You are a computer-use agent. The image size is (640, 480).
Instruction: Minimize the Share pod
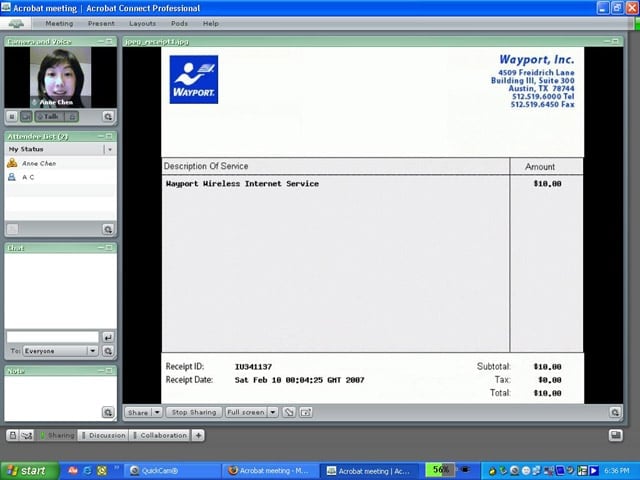[x=607, y=41]
